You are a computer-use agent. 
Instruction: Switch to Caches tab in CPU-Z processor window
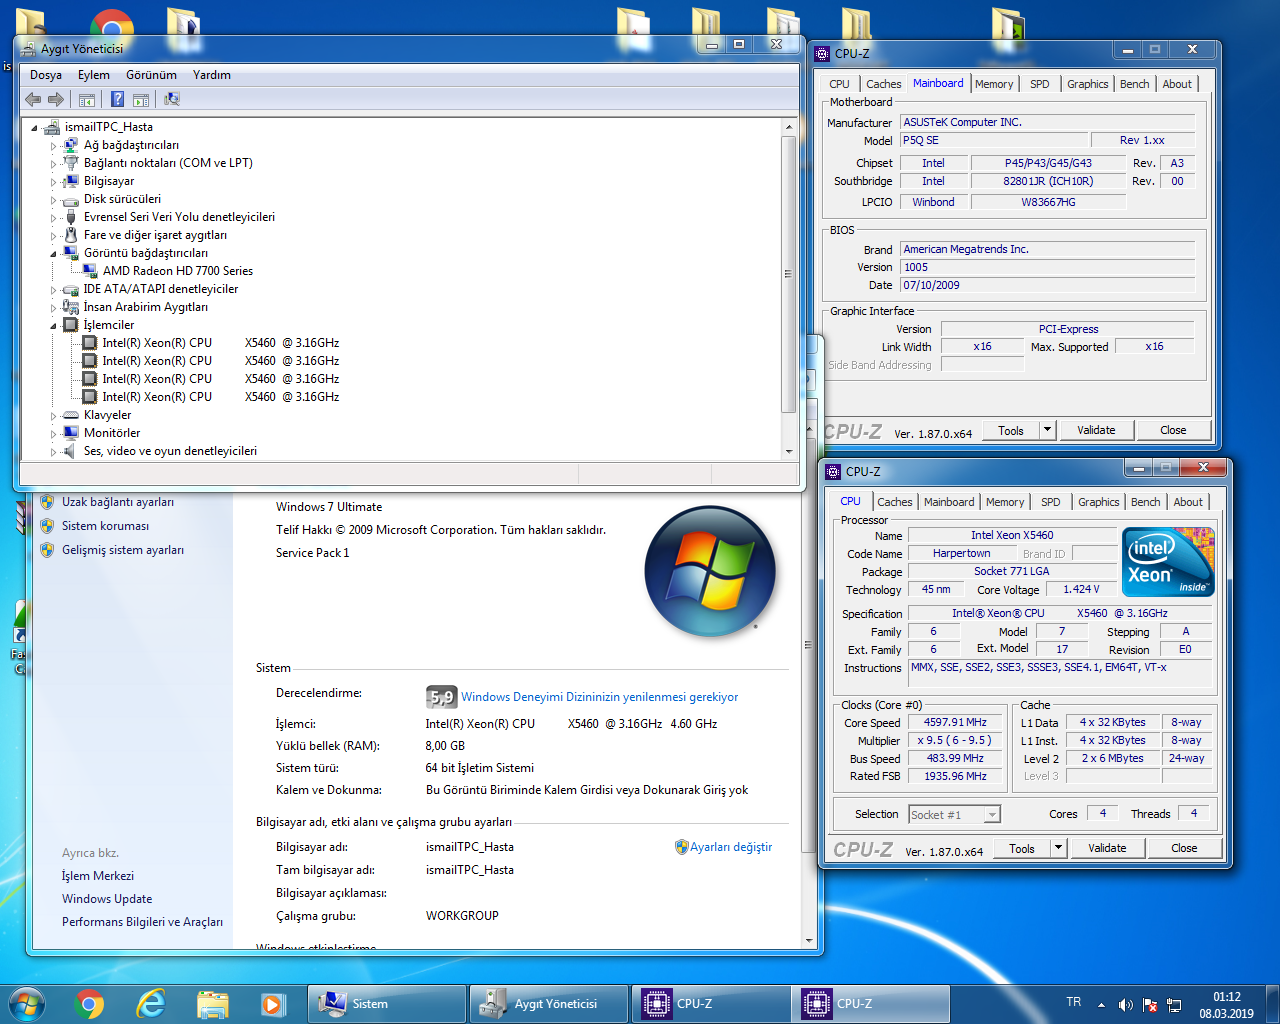pos(895,502)
